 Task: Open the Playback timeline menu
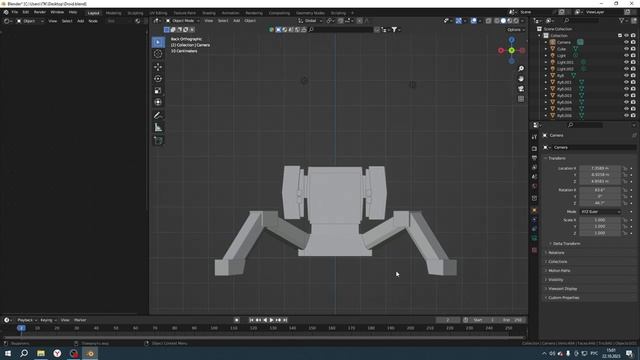pyautogui.click(x=27, y=320)
